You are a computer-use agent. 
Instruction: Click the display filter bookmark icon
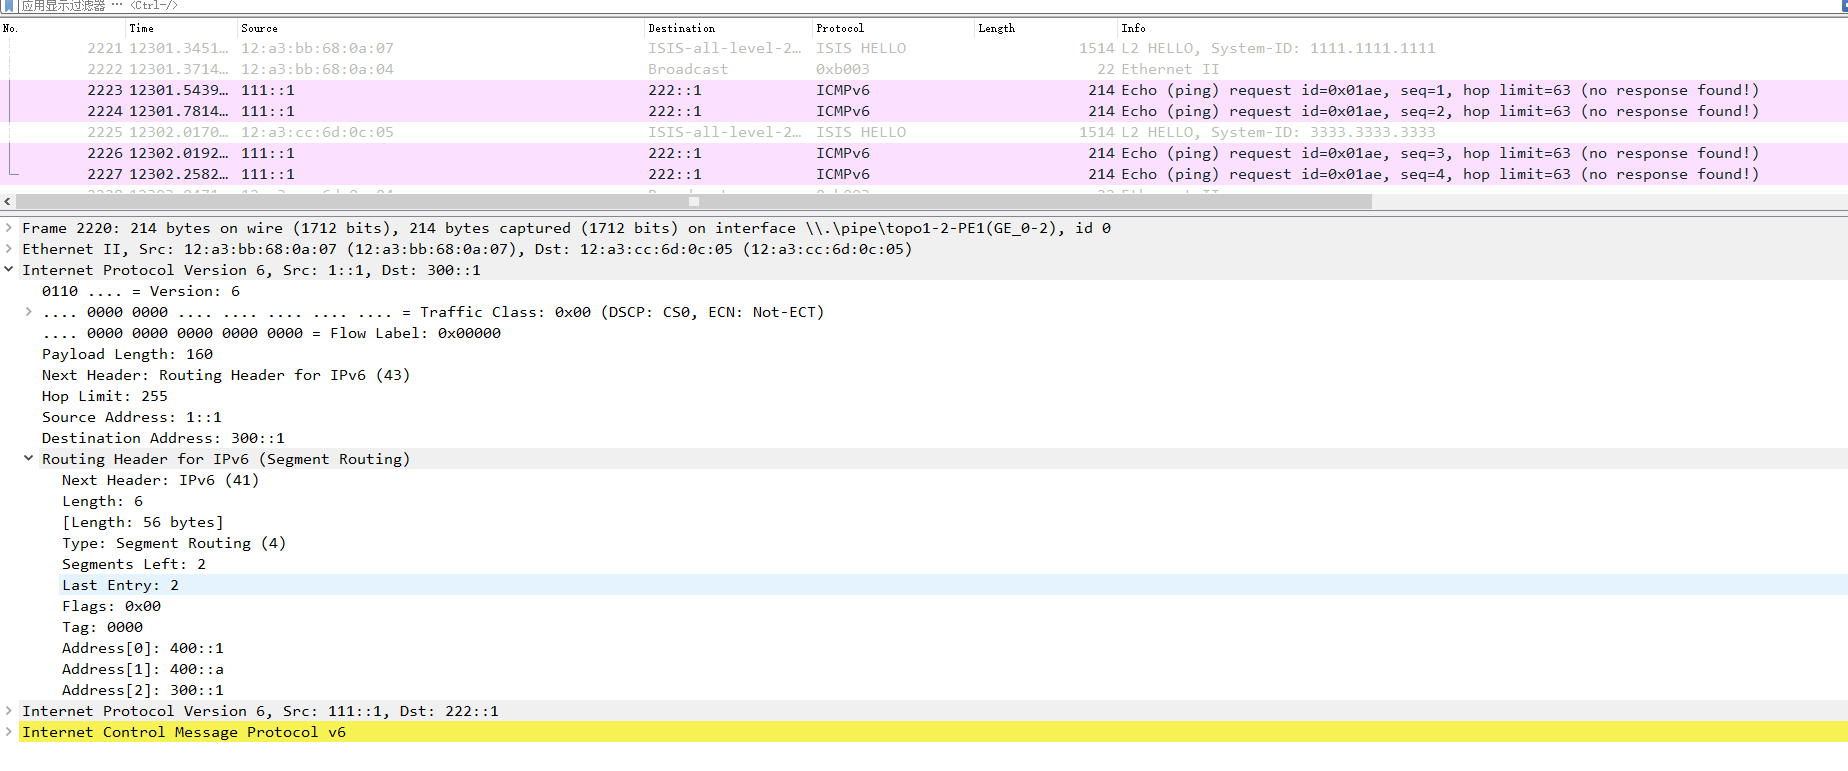click(x=9, y=5)
